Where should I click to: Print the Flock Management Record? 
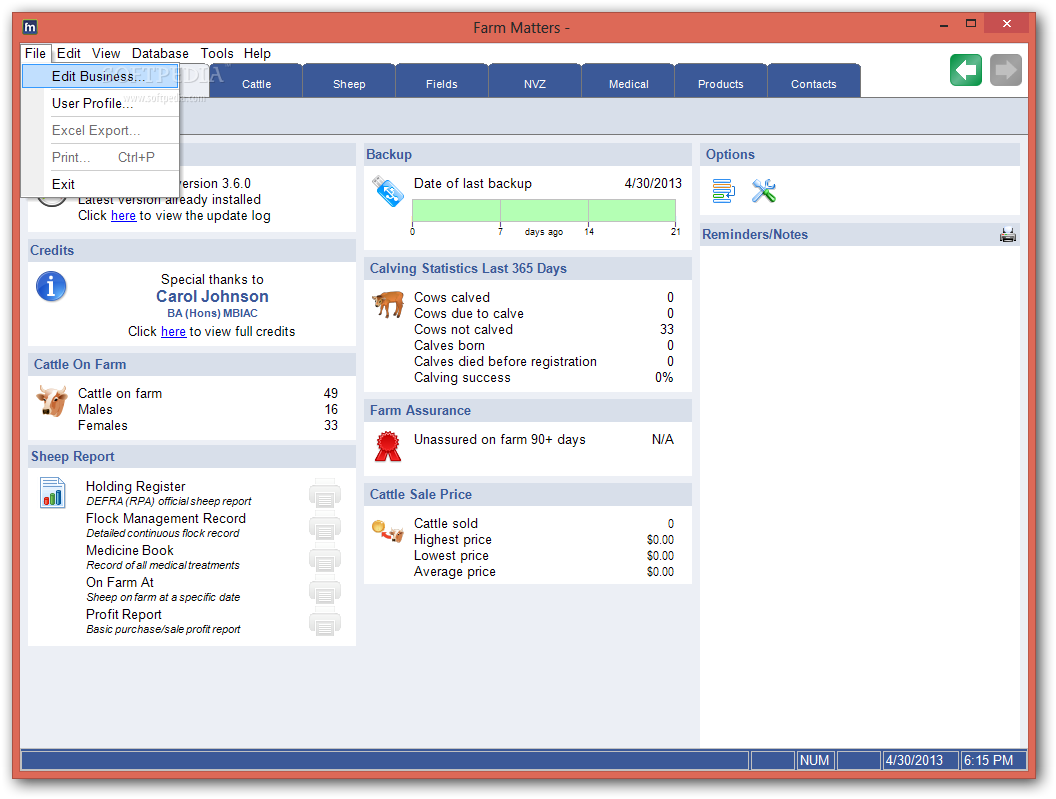click(325, 525)
